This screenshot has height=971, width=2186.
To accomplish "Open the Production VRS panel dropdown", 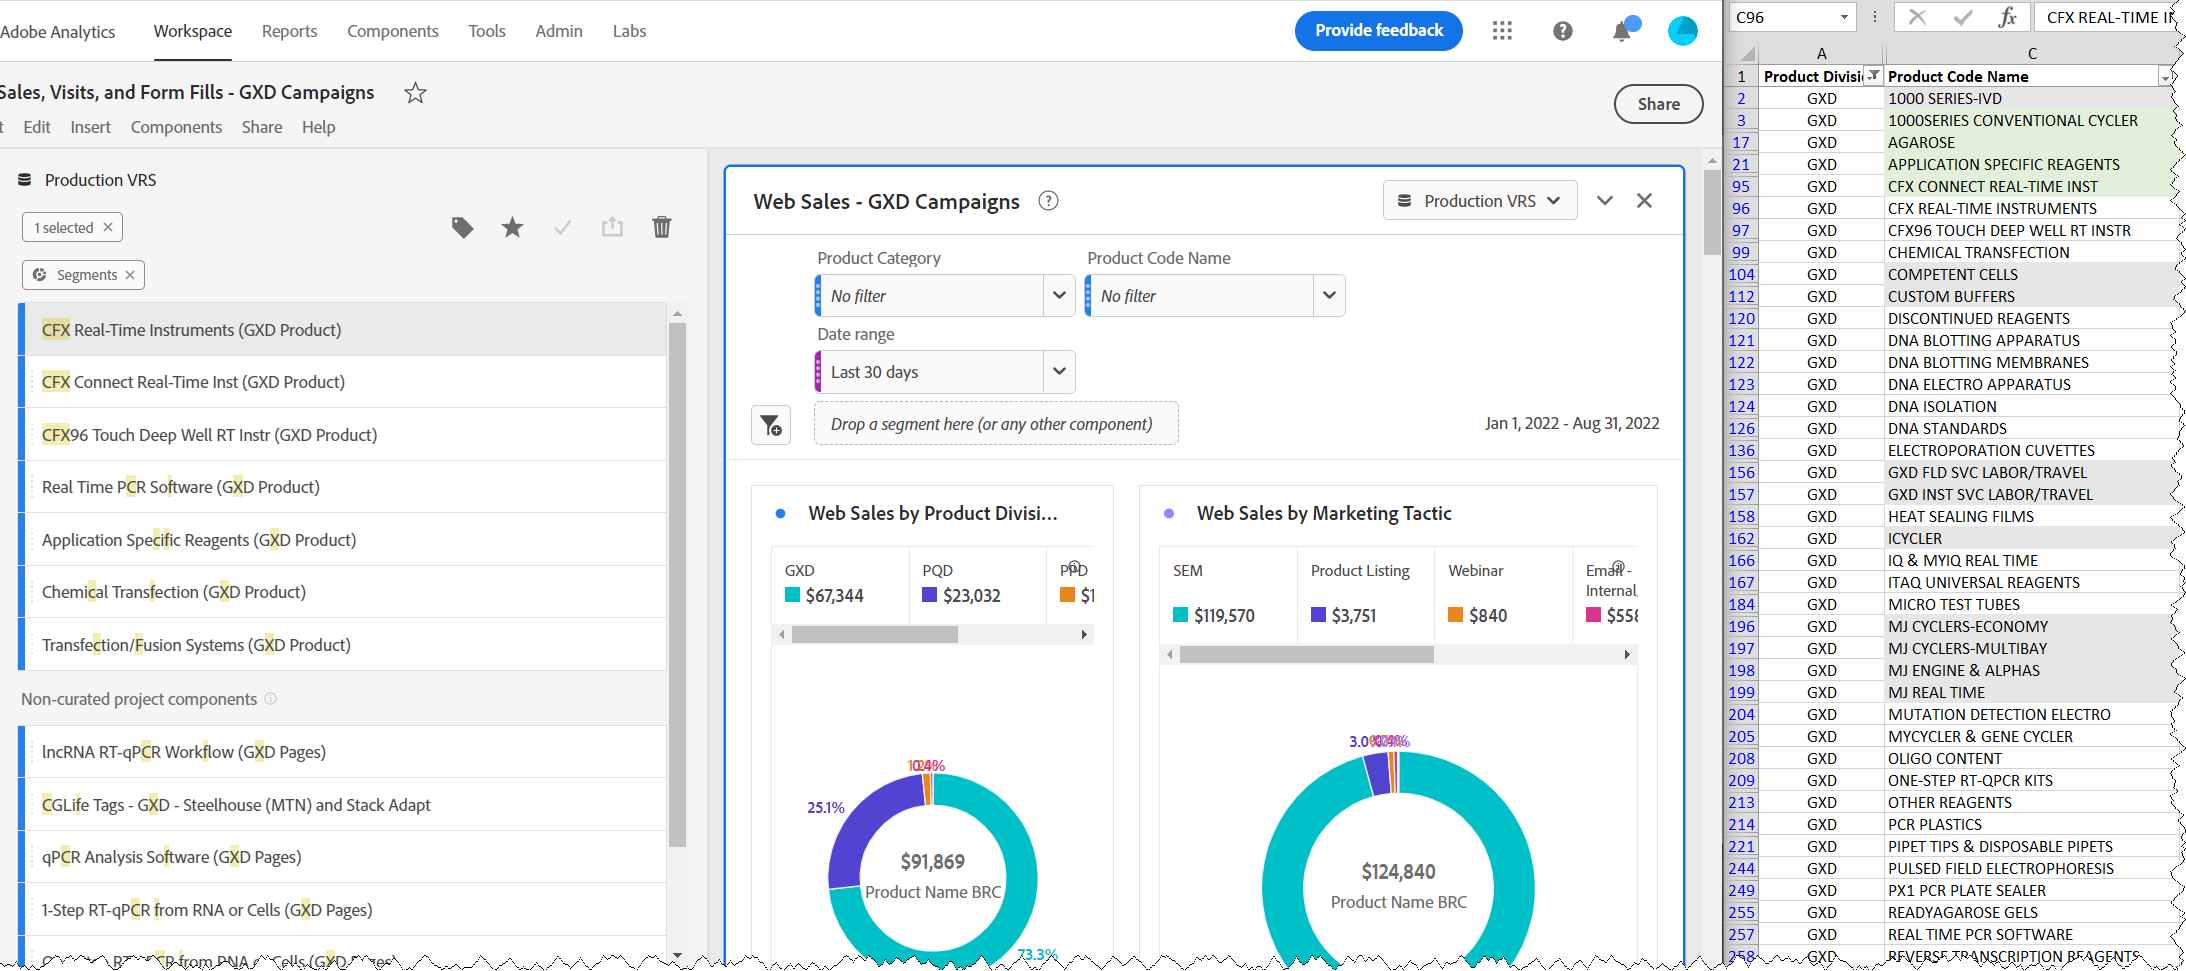I will (x=1480, y=201).
